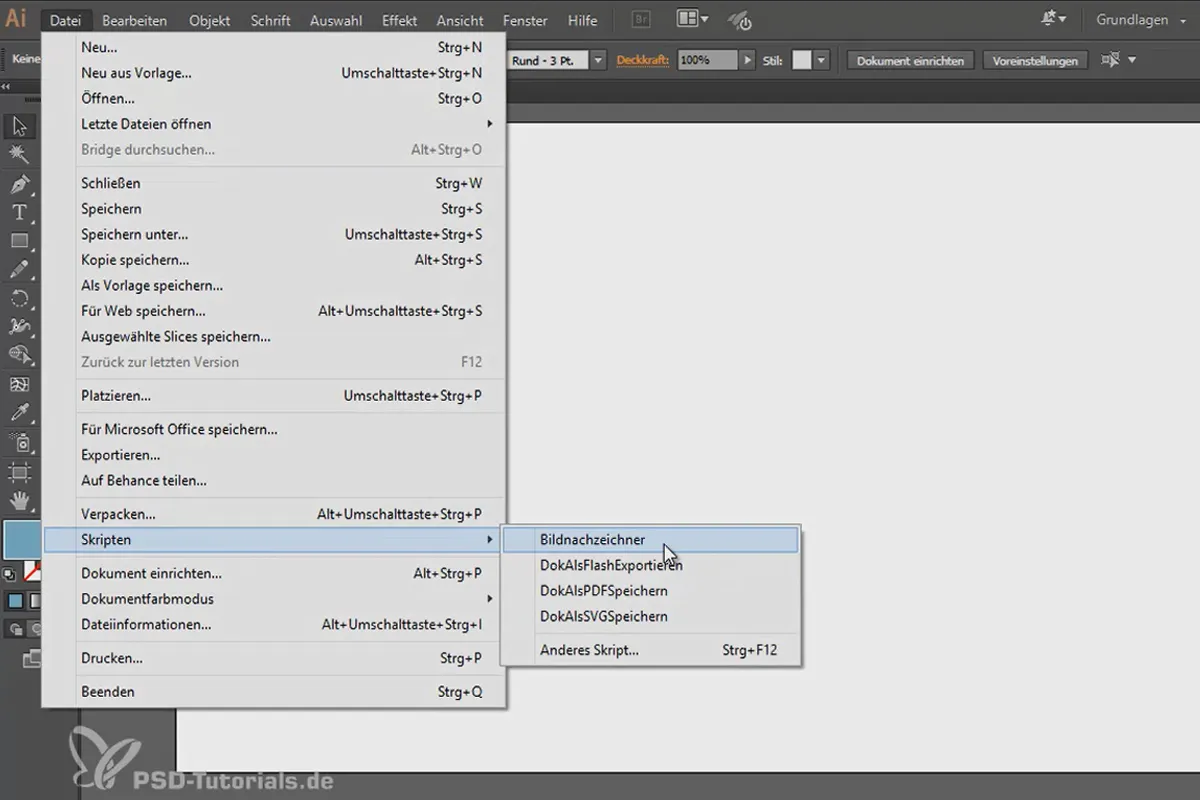The width and height of the screenshot is (1200, 800).
Task: Select the Pencil tool
Action: [x=19, y=269]
